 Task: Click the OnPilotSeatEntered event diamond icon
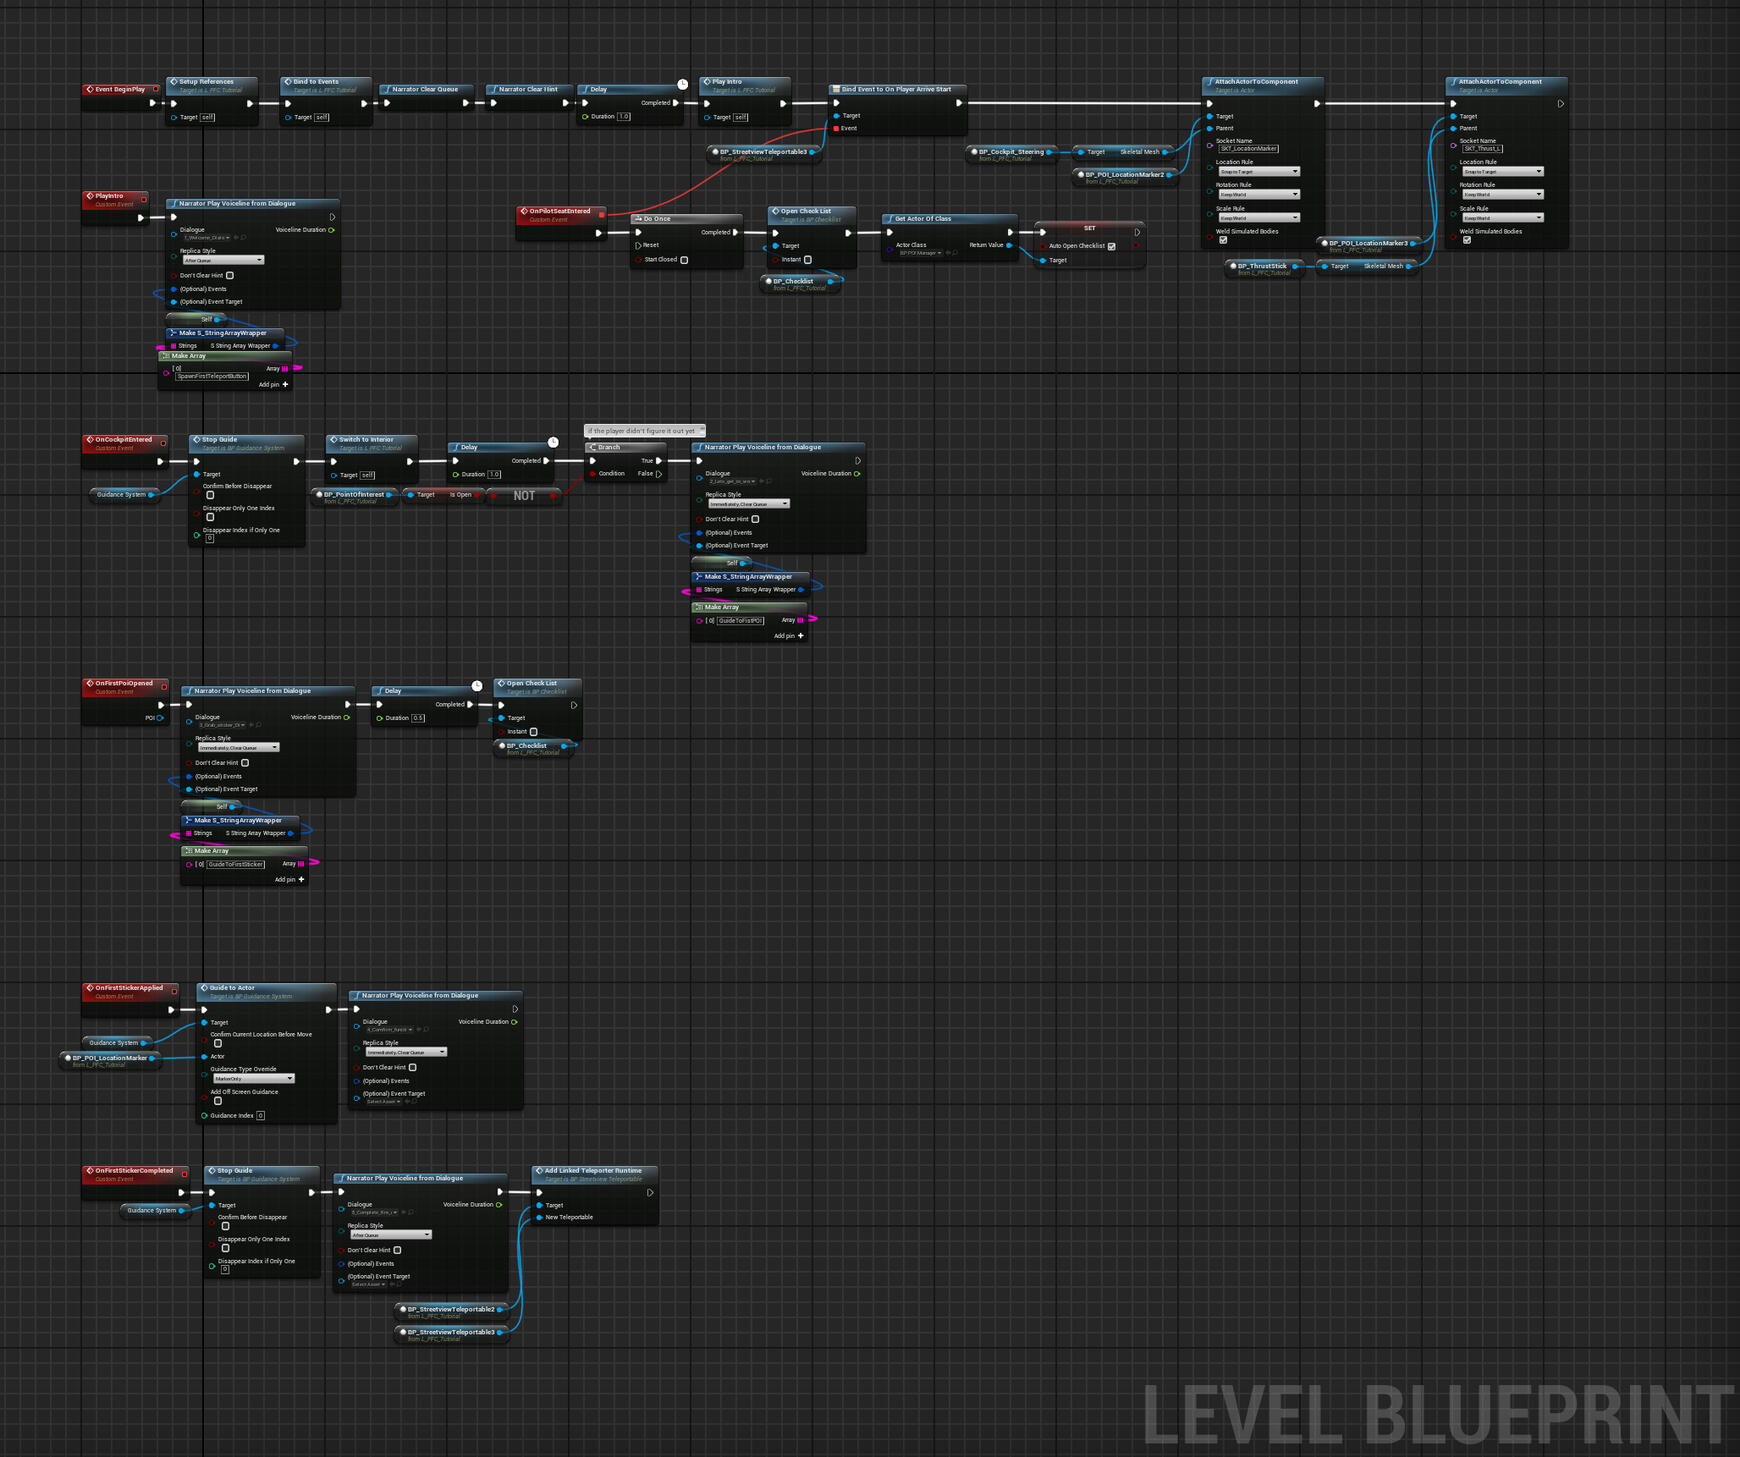(x=524, y=211)
